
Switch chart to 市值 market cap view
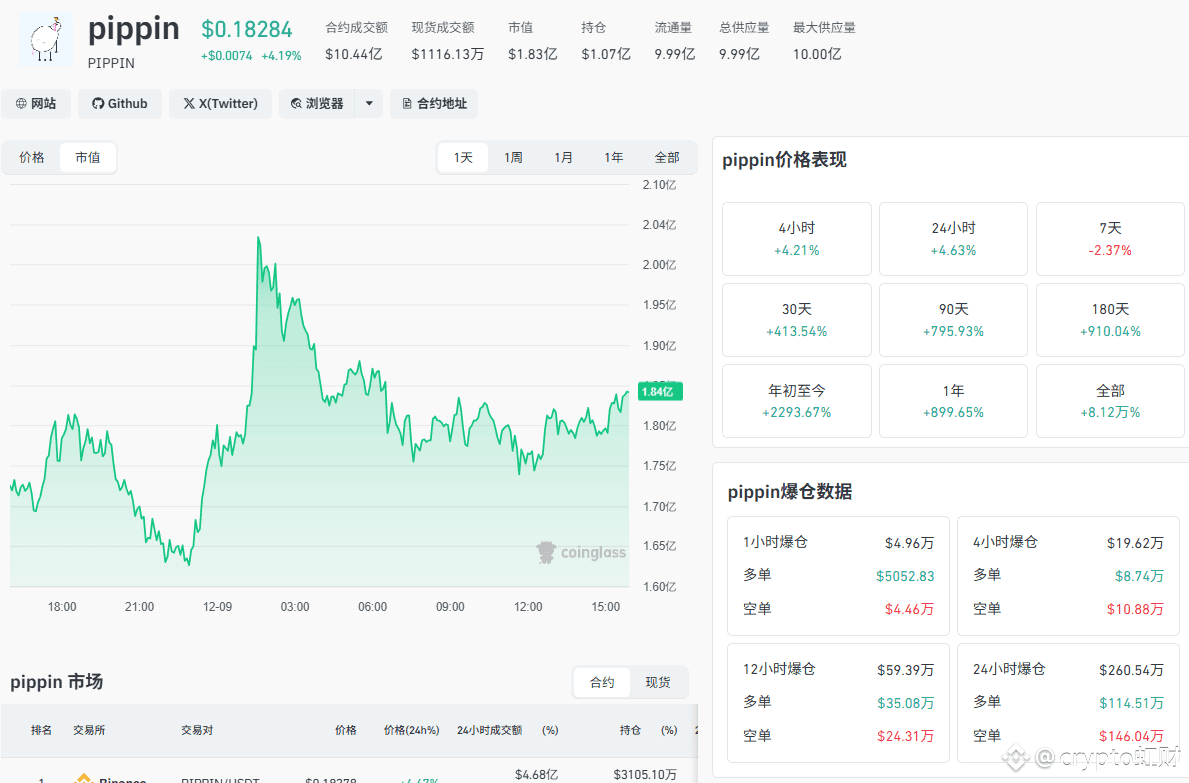[x=88, y=158]
